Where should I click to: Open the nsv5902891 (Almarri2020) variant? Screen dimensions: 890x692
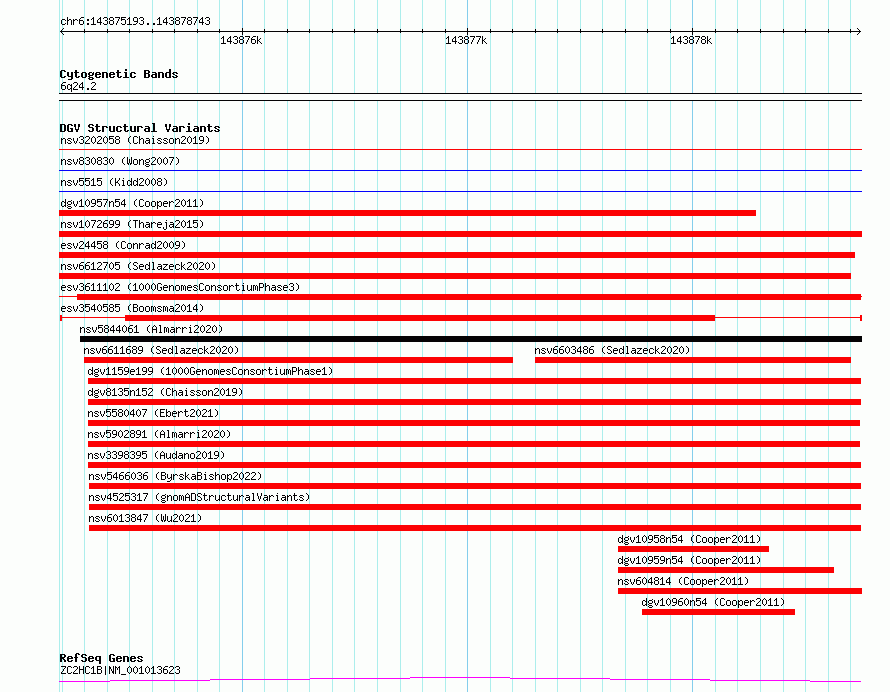pos(159,434)
